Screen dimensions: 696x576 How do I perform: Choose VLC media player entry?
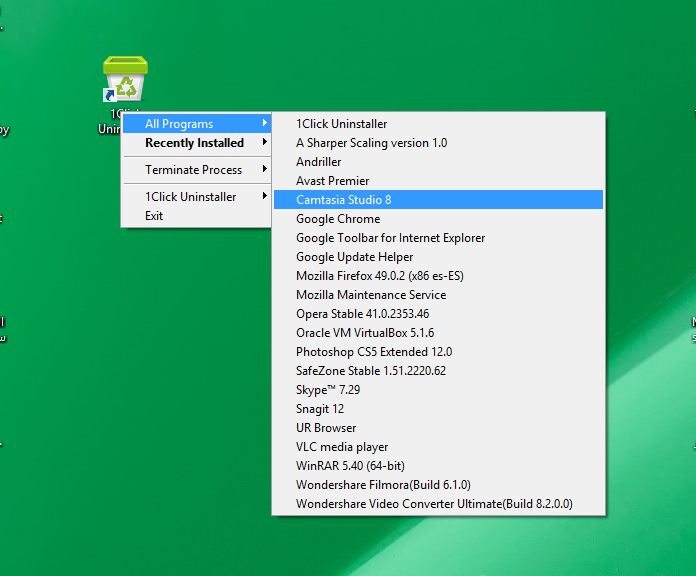click(342, 447)
